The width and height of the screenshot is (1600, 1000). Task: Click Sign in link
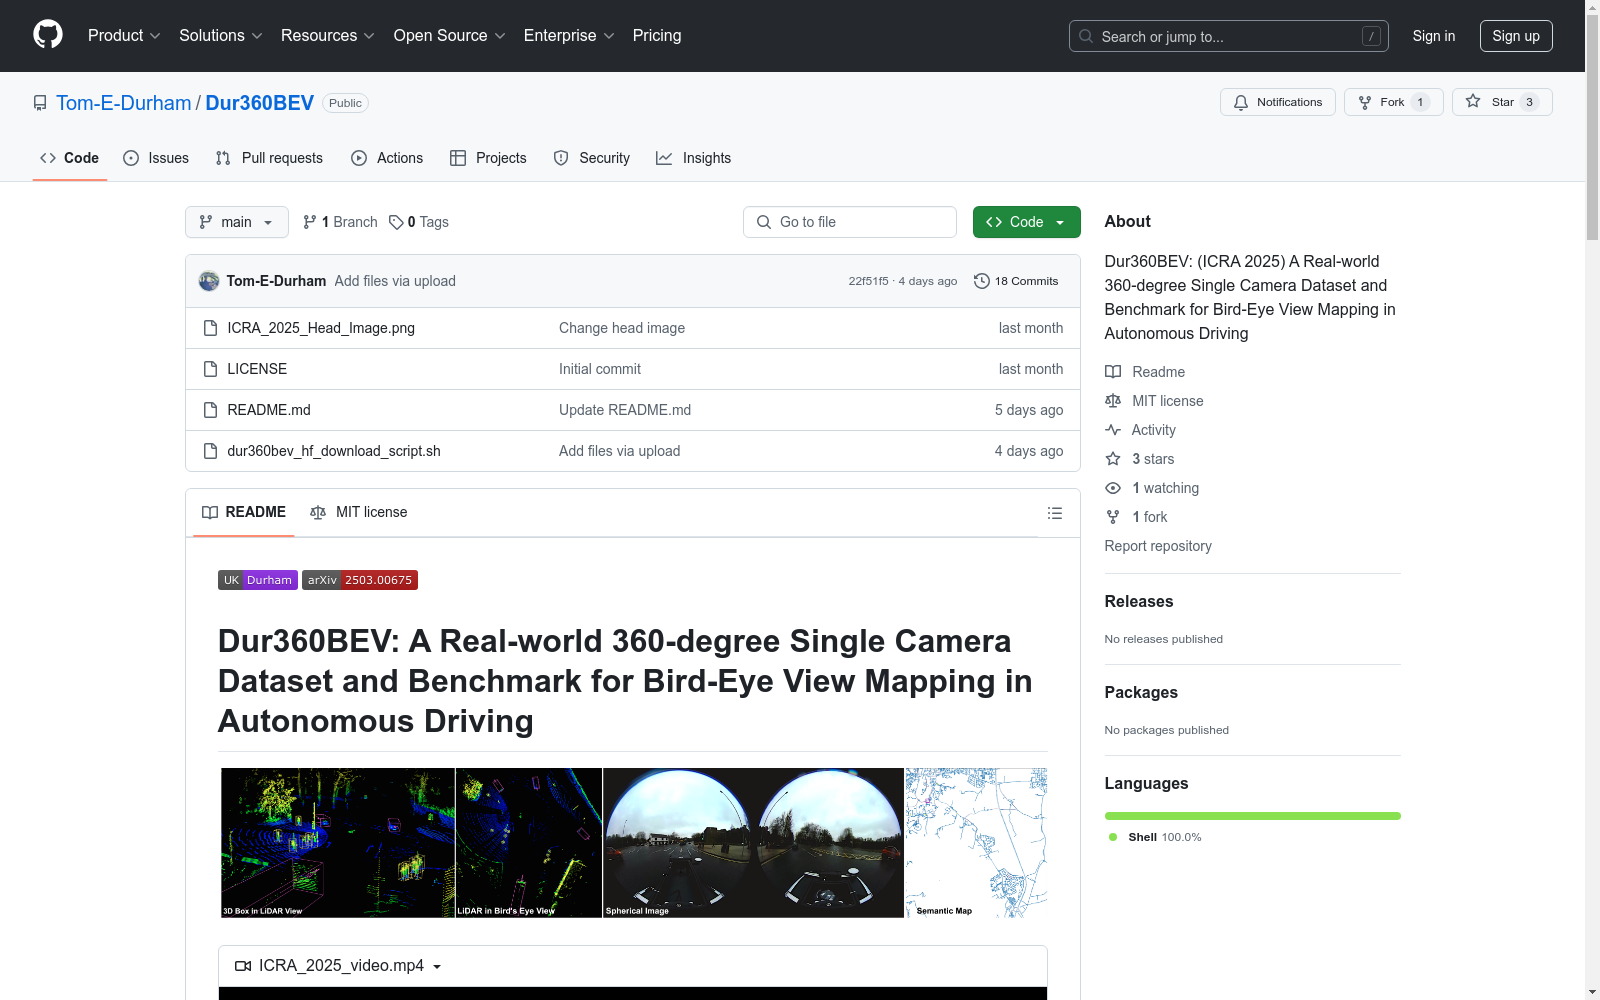1434,36
